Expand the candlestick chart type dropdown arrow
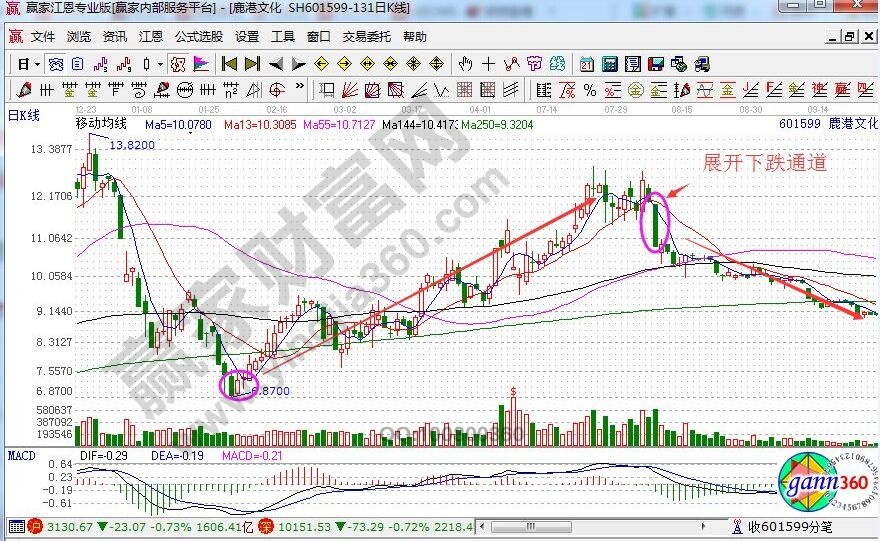Viewport: 880px width, 541px height. tap(160, 63)
